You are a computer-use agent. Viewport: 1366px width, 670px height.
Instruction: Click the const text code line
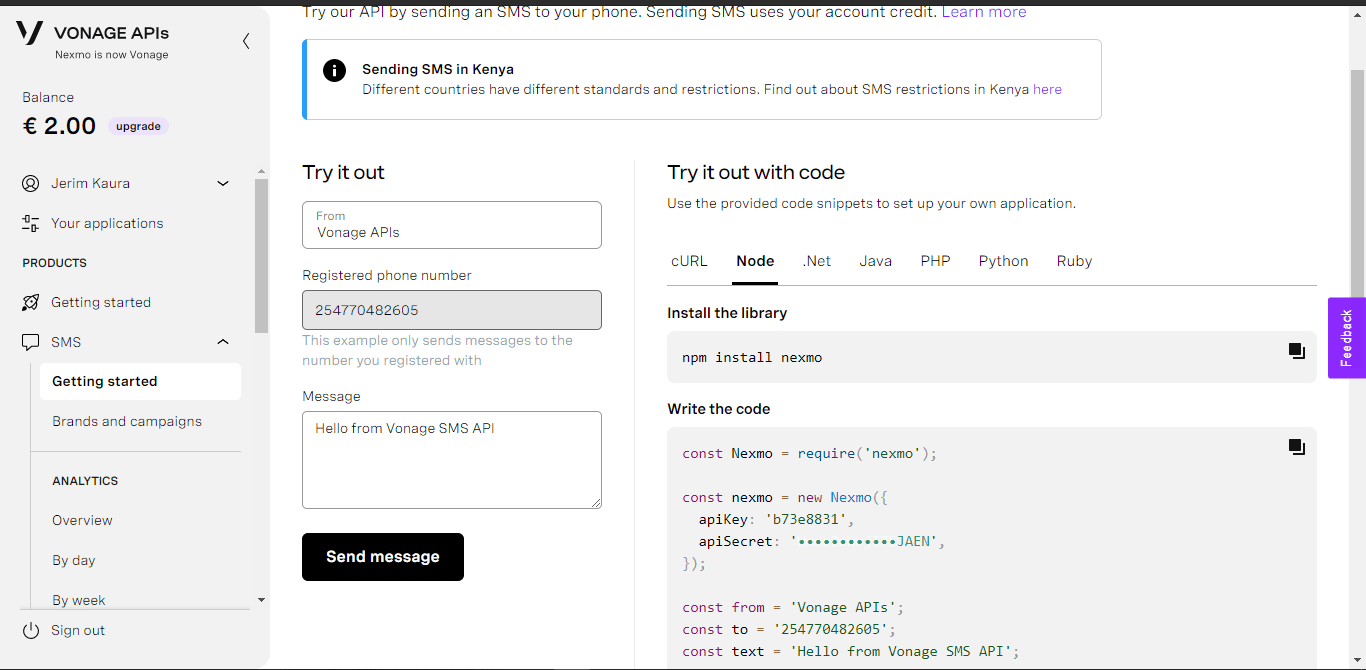tap(851, 651)
